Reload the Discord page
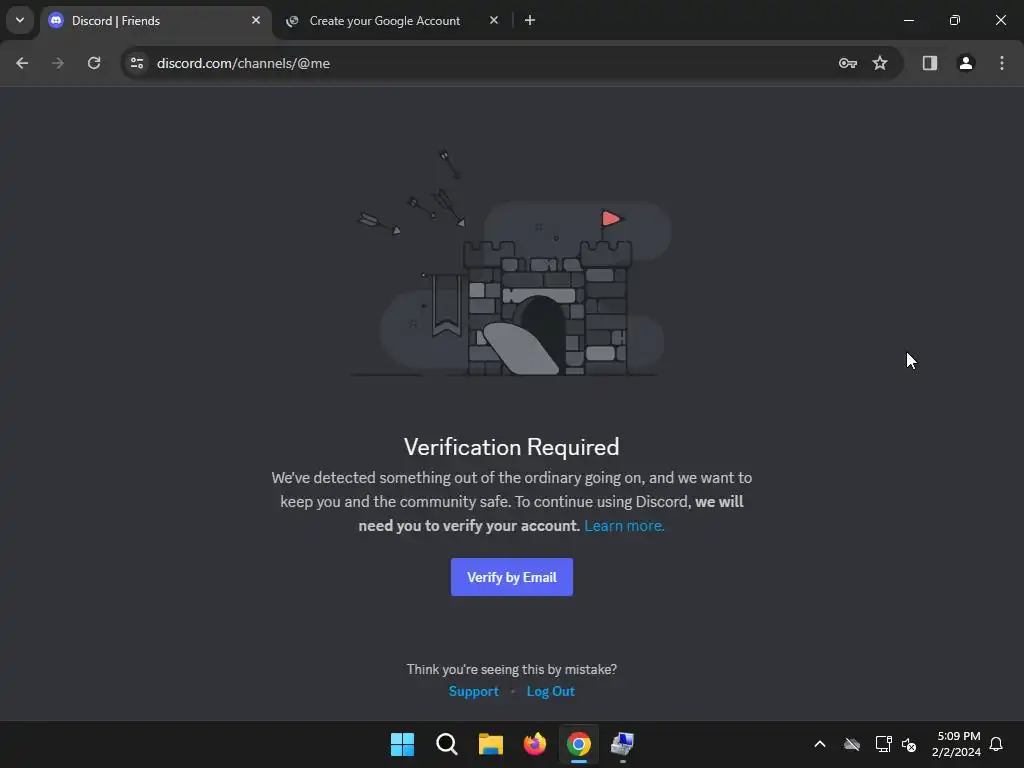The width and height of the screenshot is (1024, 768). (x=94, y=63)
